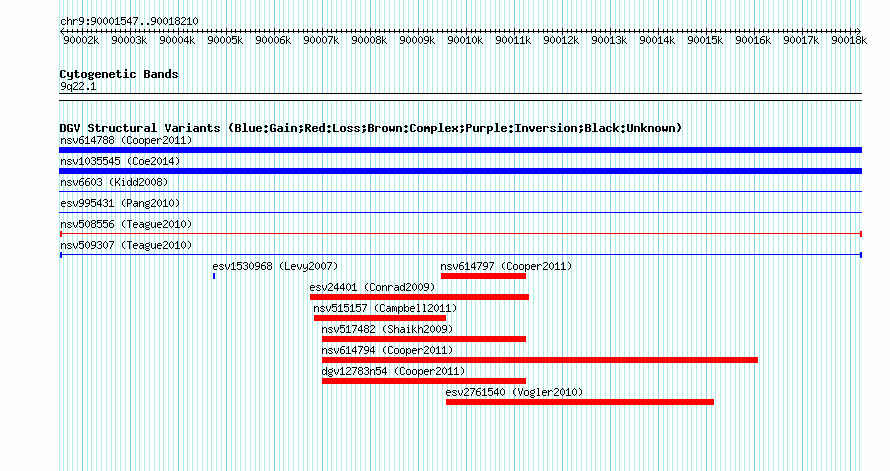Click the small blue marker of esv1530968

[x=214, y=276]
